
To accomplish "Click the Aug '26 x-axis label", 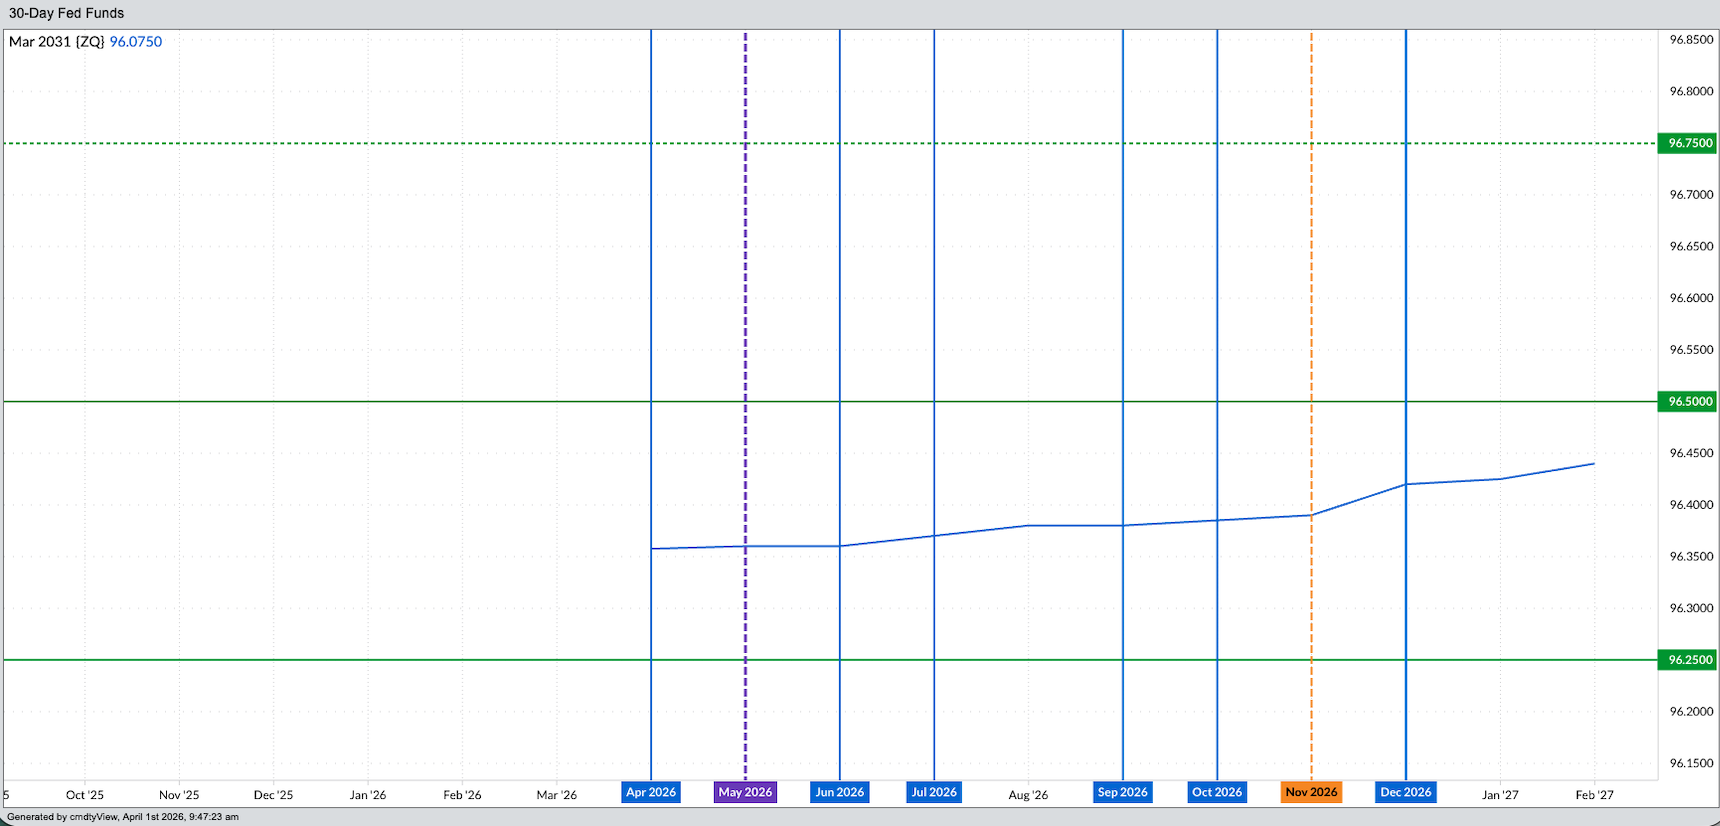I will [x=1028, y=795].
